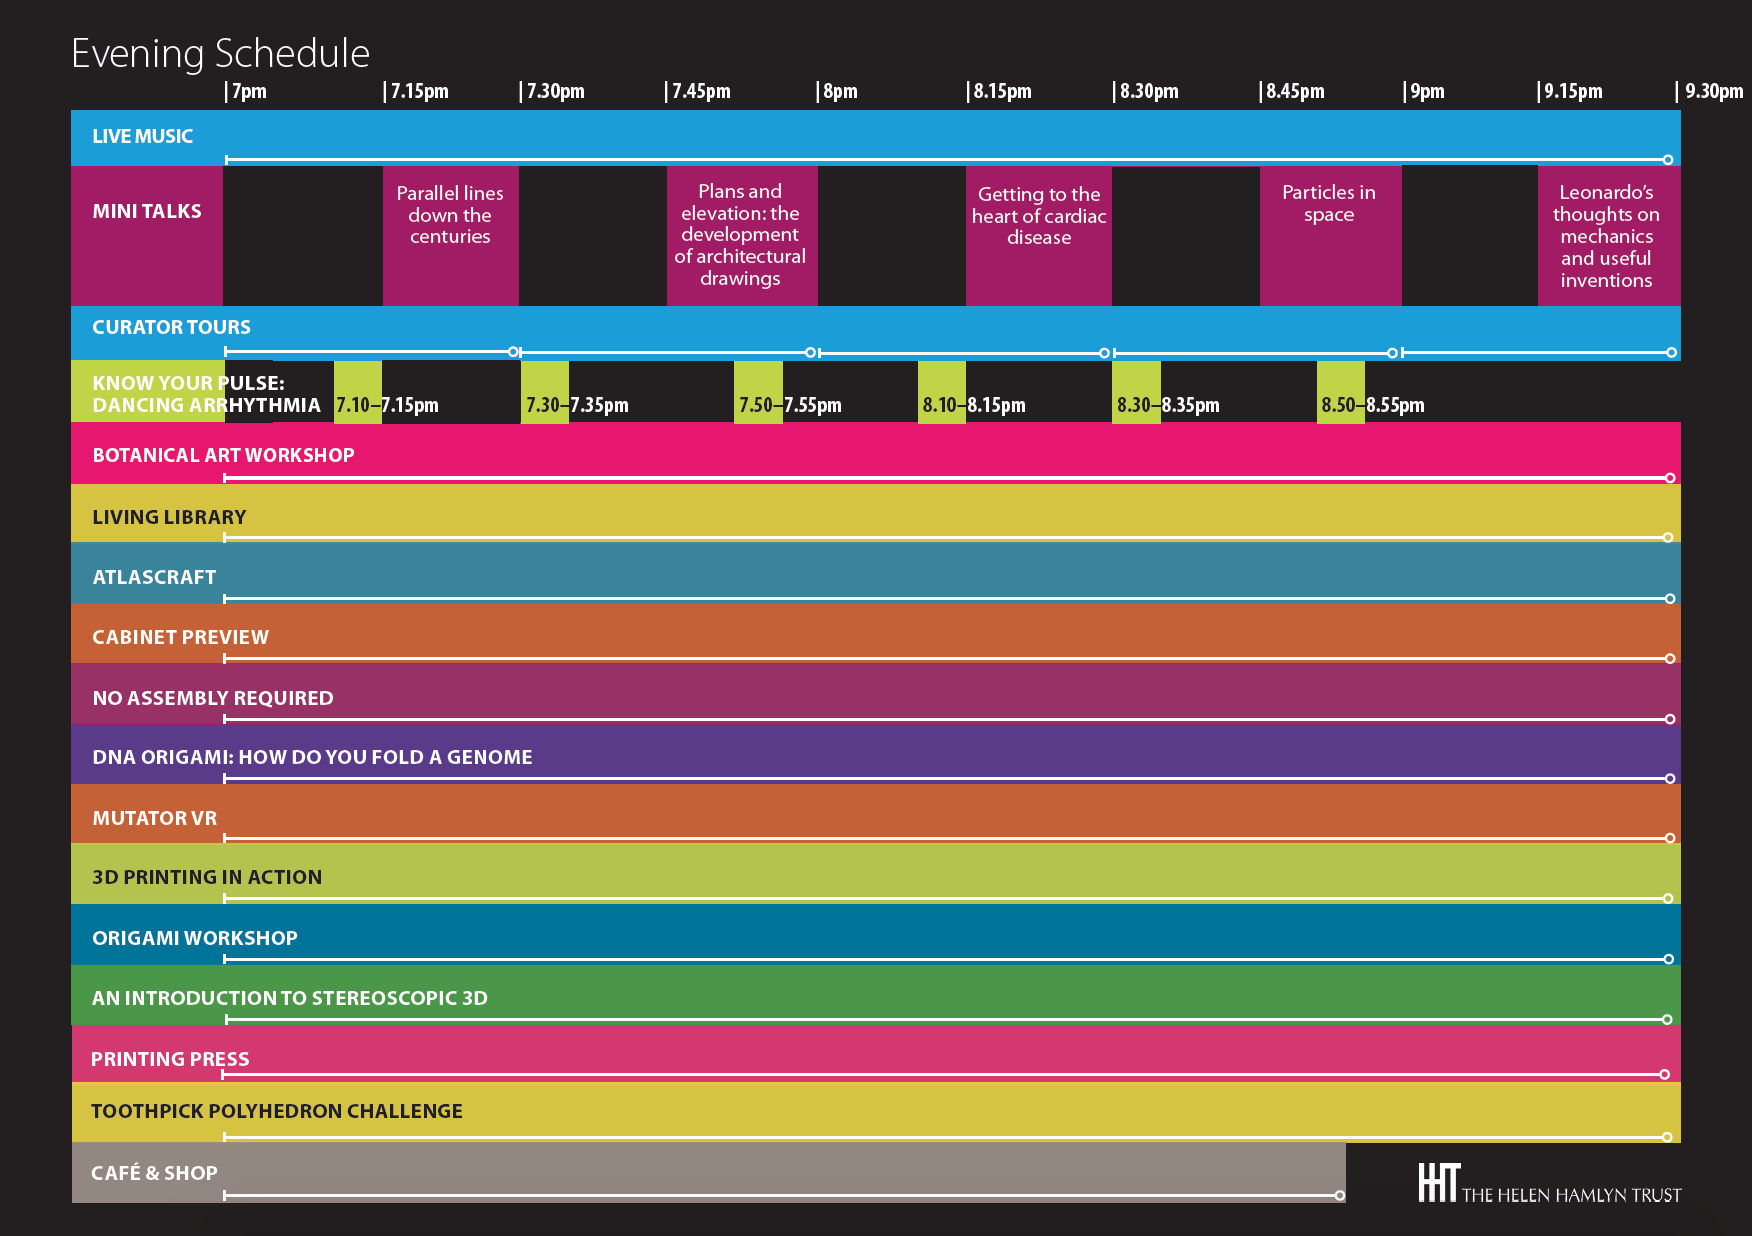Image resolution: width=1752 pixels, height=1236 pixels.
Task: Click the Printing Press timeline end circle
Action: pyautogui.click(x=1664, y=1074)
